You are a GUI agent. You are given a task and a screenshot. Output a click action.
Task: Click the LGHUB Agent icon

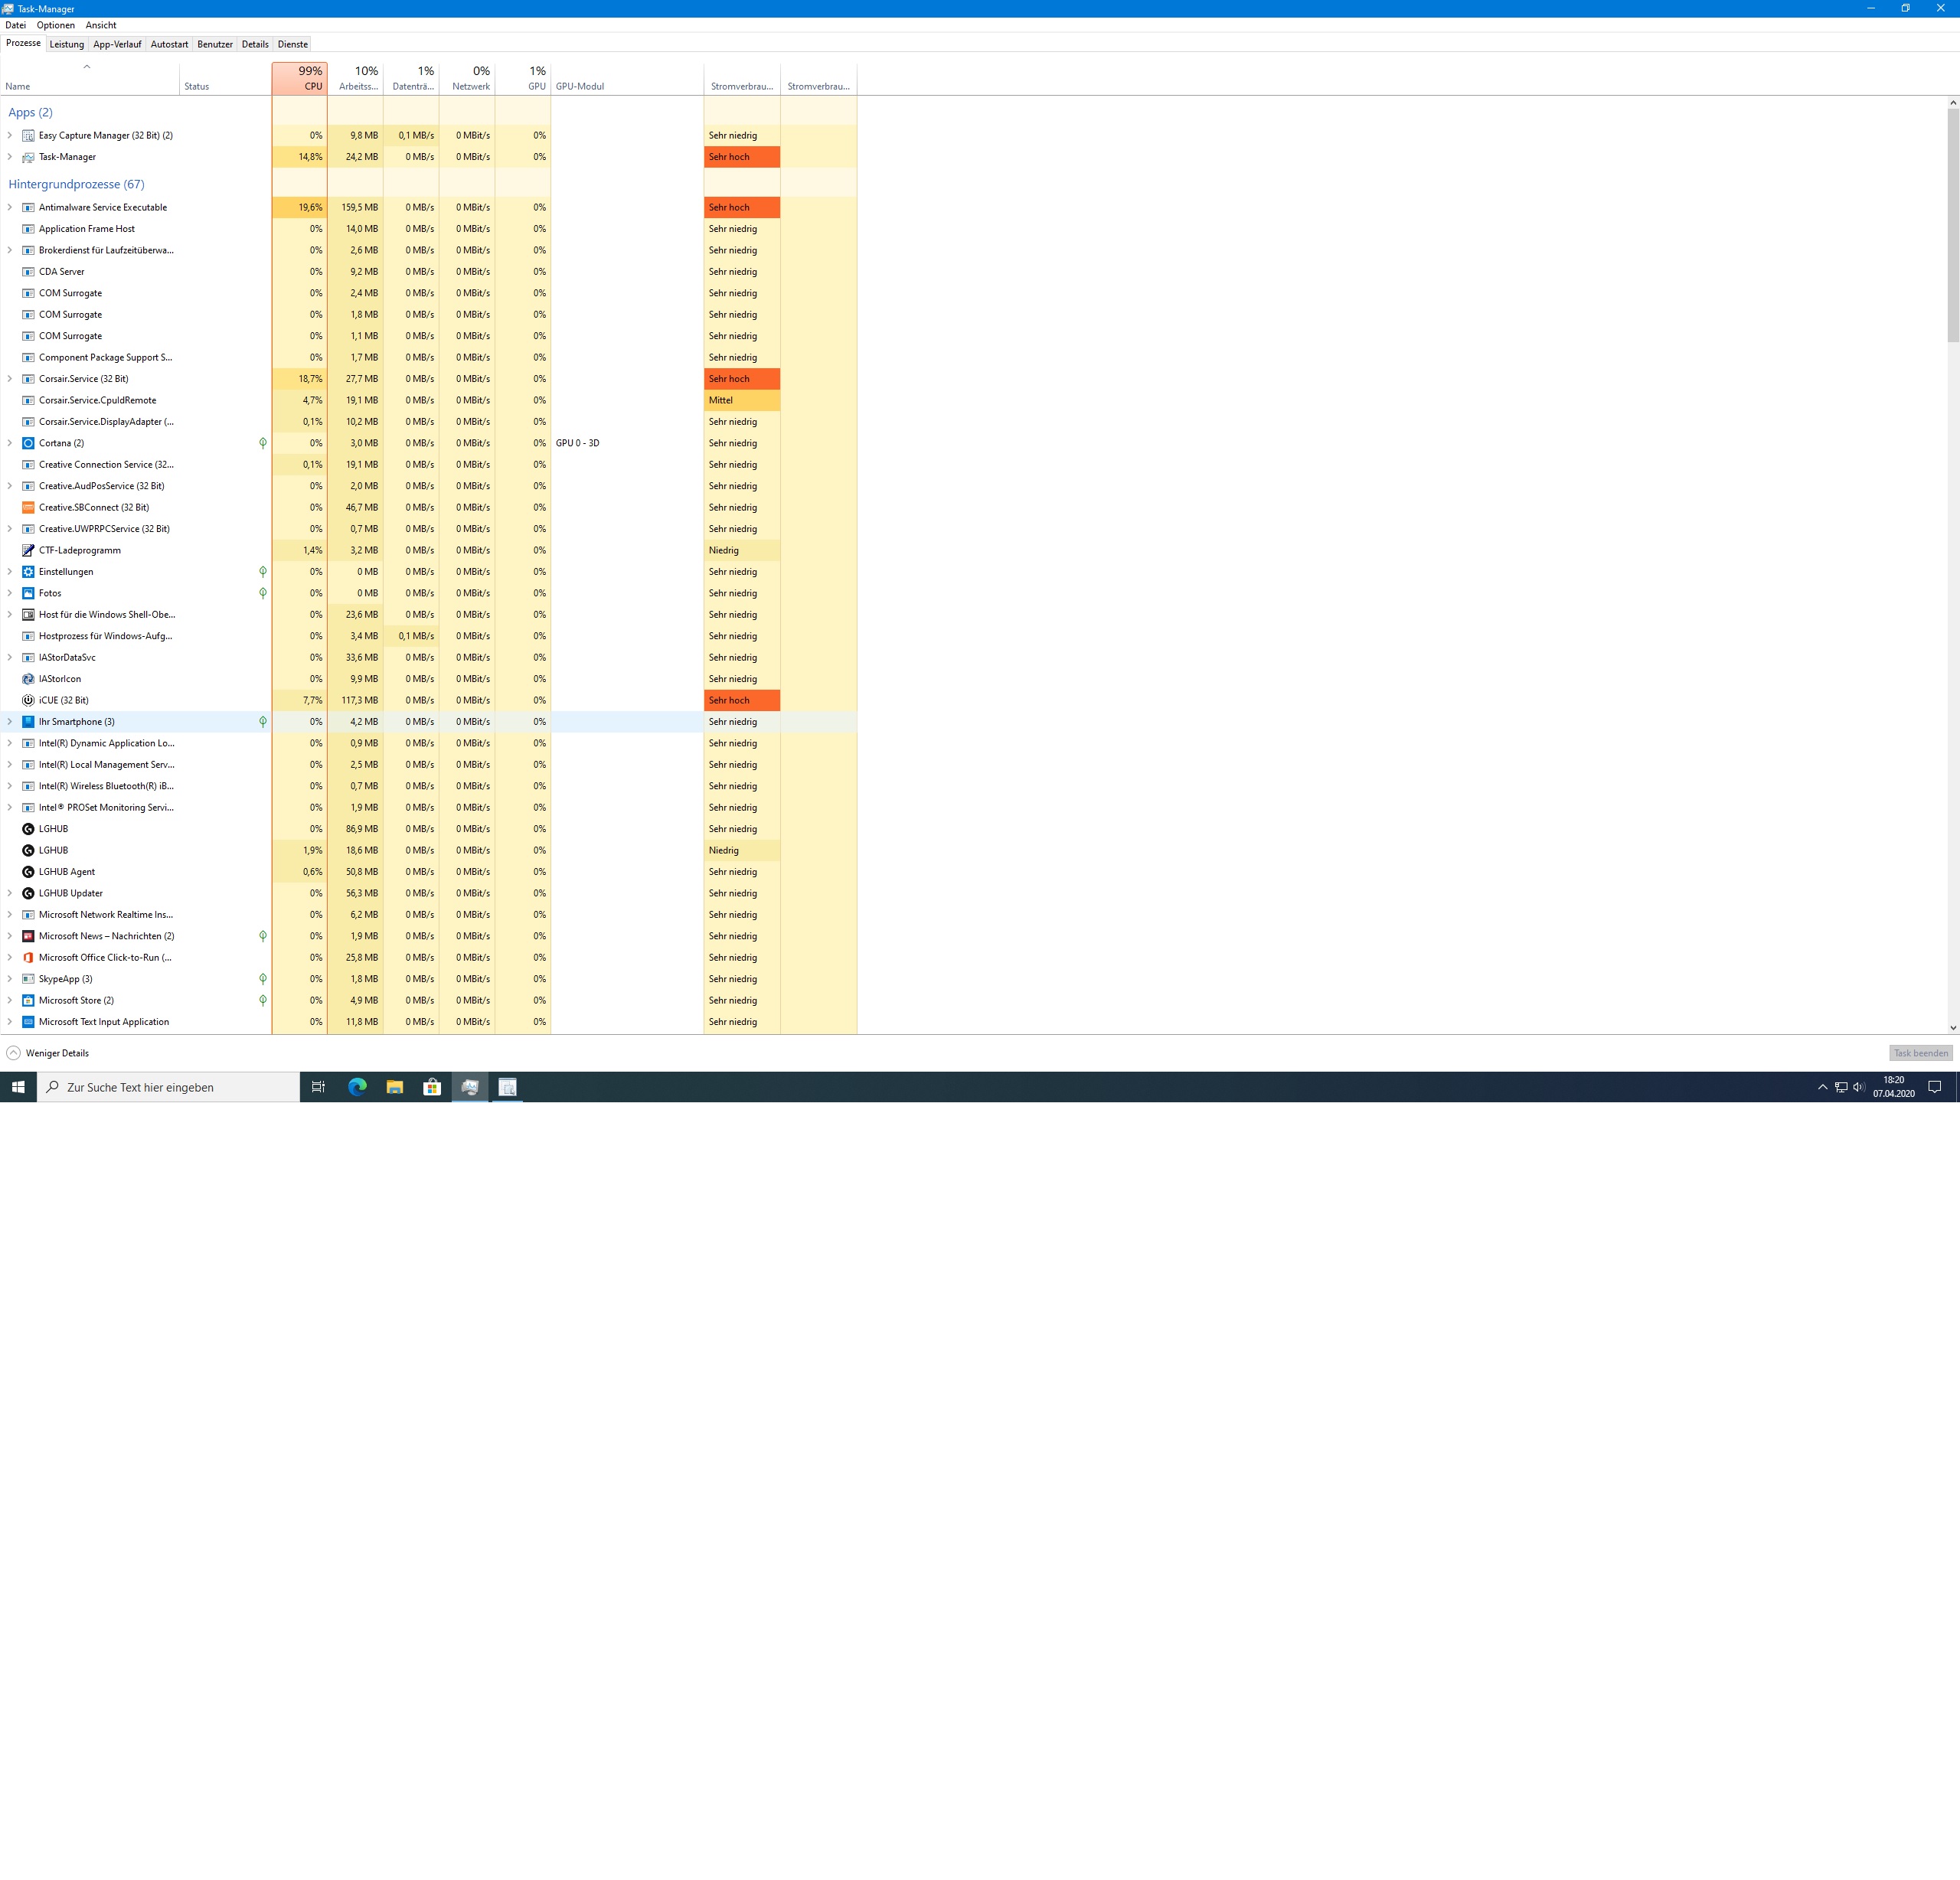coord(28,872)
